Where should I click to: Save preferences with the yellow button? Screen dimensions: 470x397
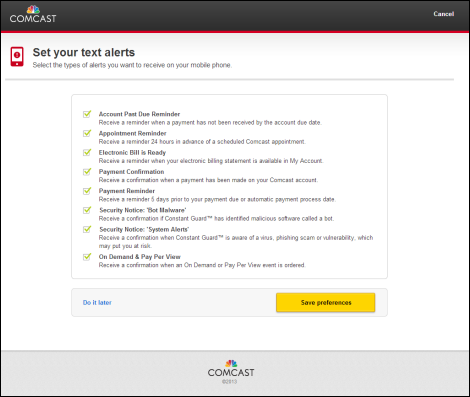326,302
